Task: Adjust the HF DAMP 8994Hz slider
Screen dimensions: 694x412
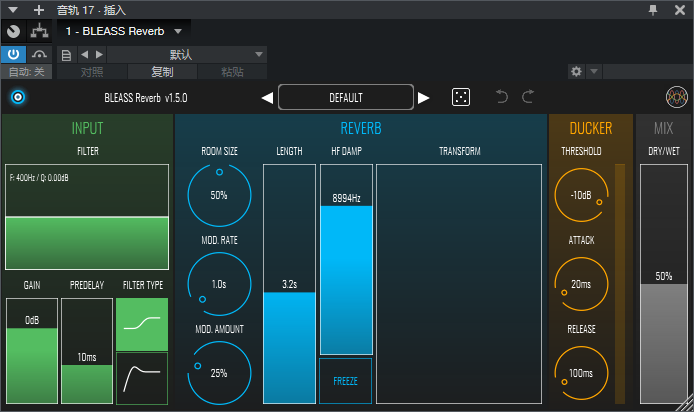Action: point(347,259)
